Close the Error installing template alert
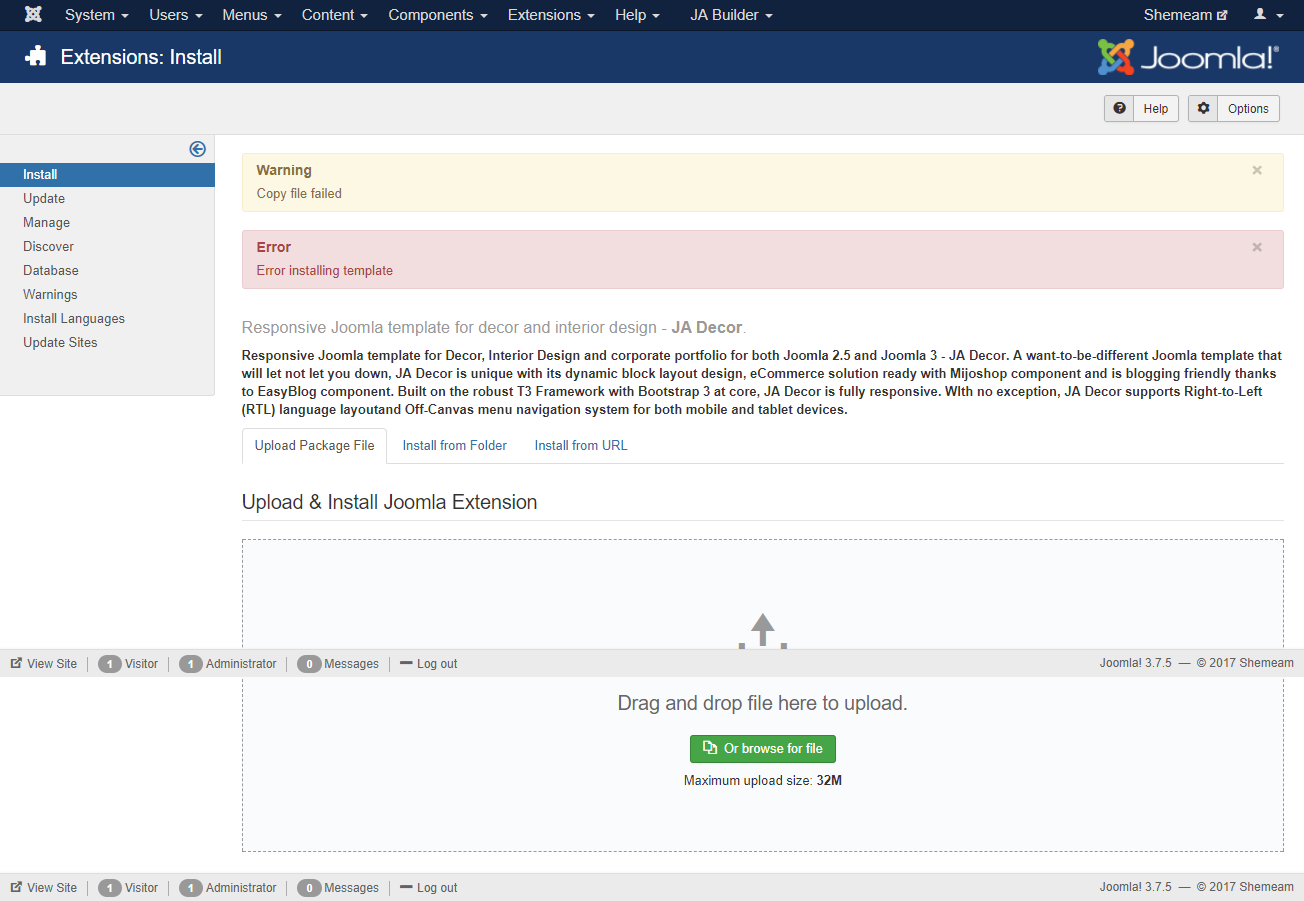Image resolution: width=1304 pixels, height=901 pixels. (1257, 247)
